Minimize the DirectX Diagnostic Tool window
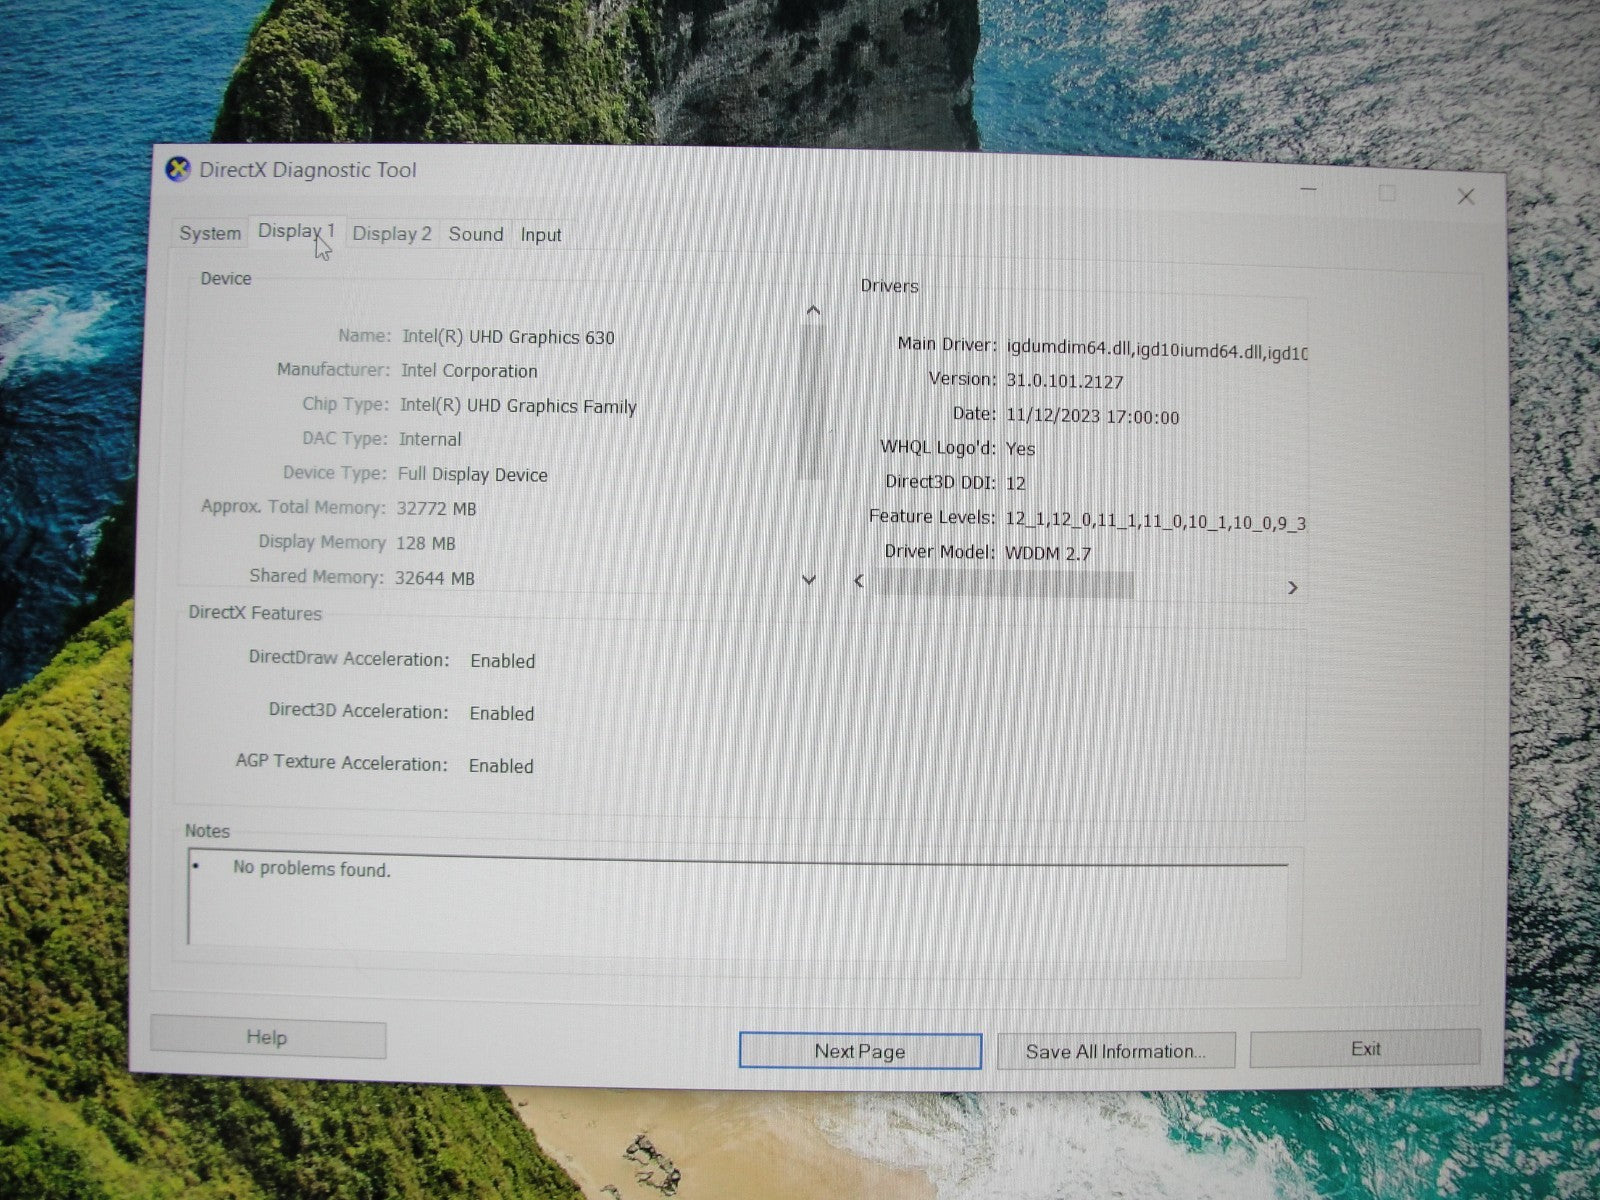Screen dimensions: 1600x1200 click(x=1309, y=189)
